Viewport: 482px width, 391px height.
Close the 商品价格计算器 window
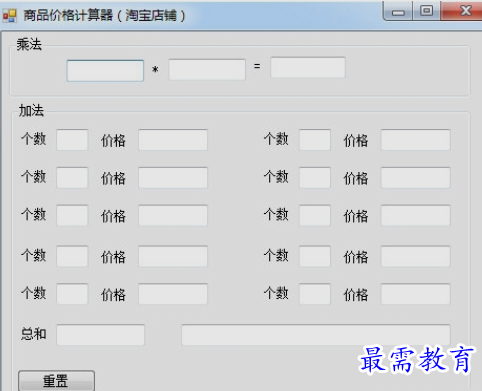tap(463, 11)
